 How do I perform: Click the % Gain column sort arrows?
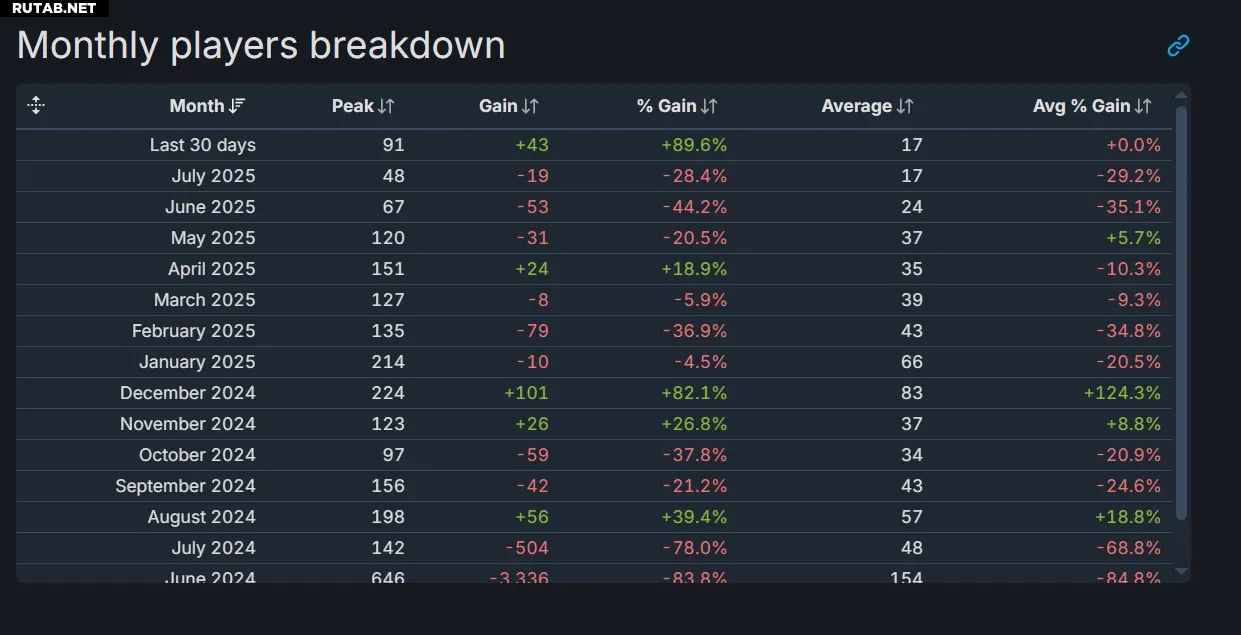tap(709, 106)
